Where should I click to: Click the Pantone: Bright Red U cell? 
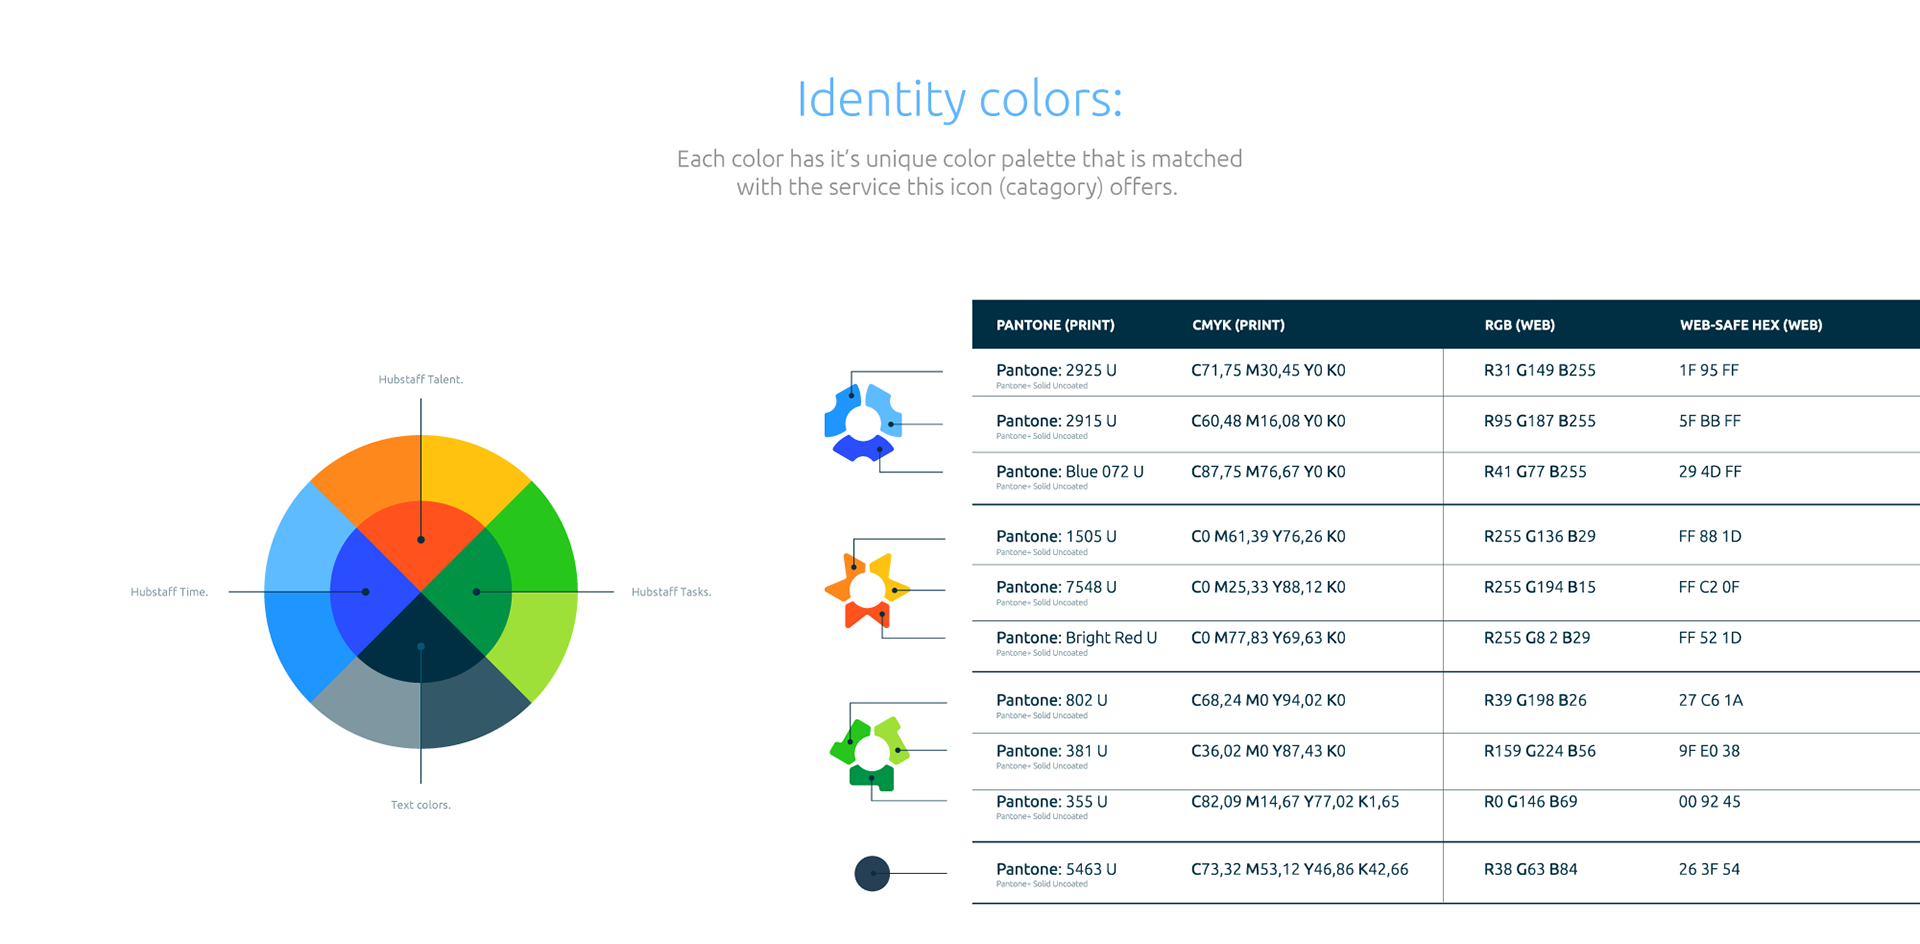click(1076, 637)
